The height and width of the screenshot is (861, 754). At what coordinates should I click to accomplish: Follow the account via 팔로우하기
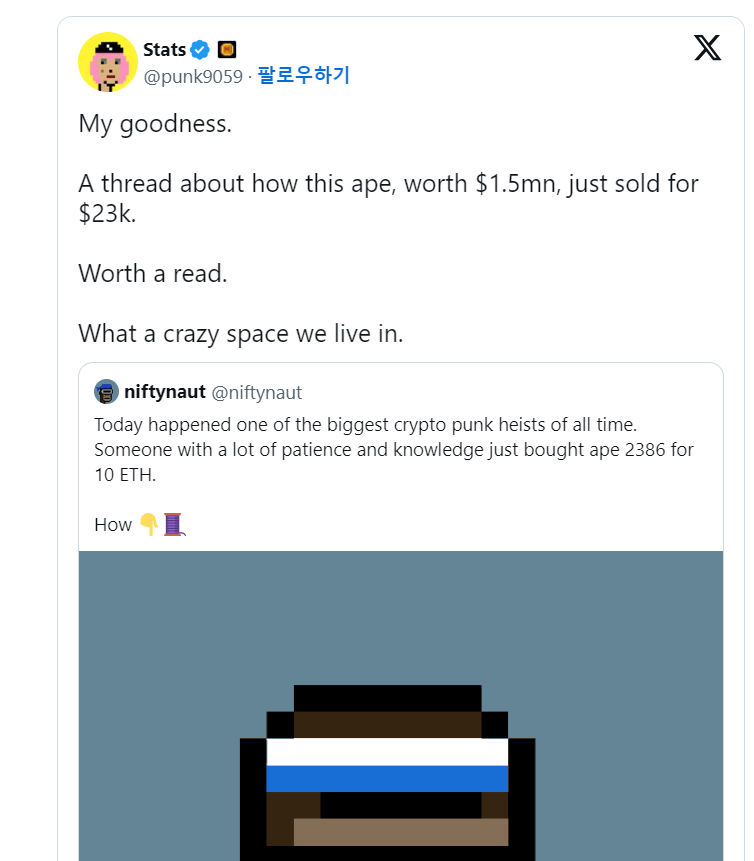(x=303, y=76)
